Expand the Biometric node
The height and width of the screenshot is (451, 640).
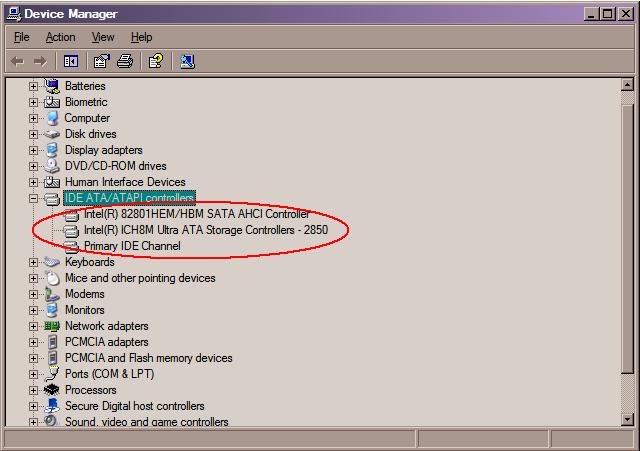33,102
